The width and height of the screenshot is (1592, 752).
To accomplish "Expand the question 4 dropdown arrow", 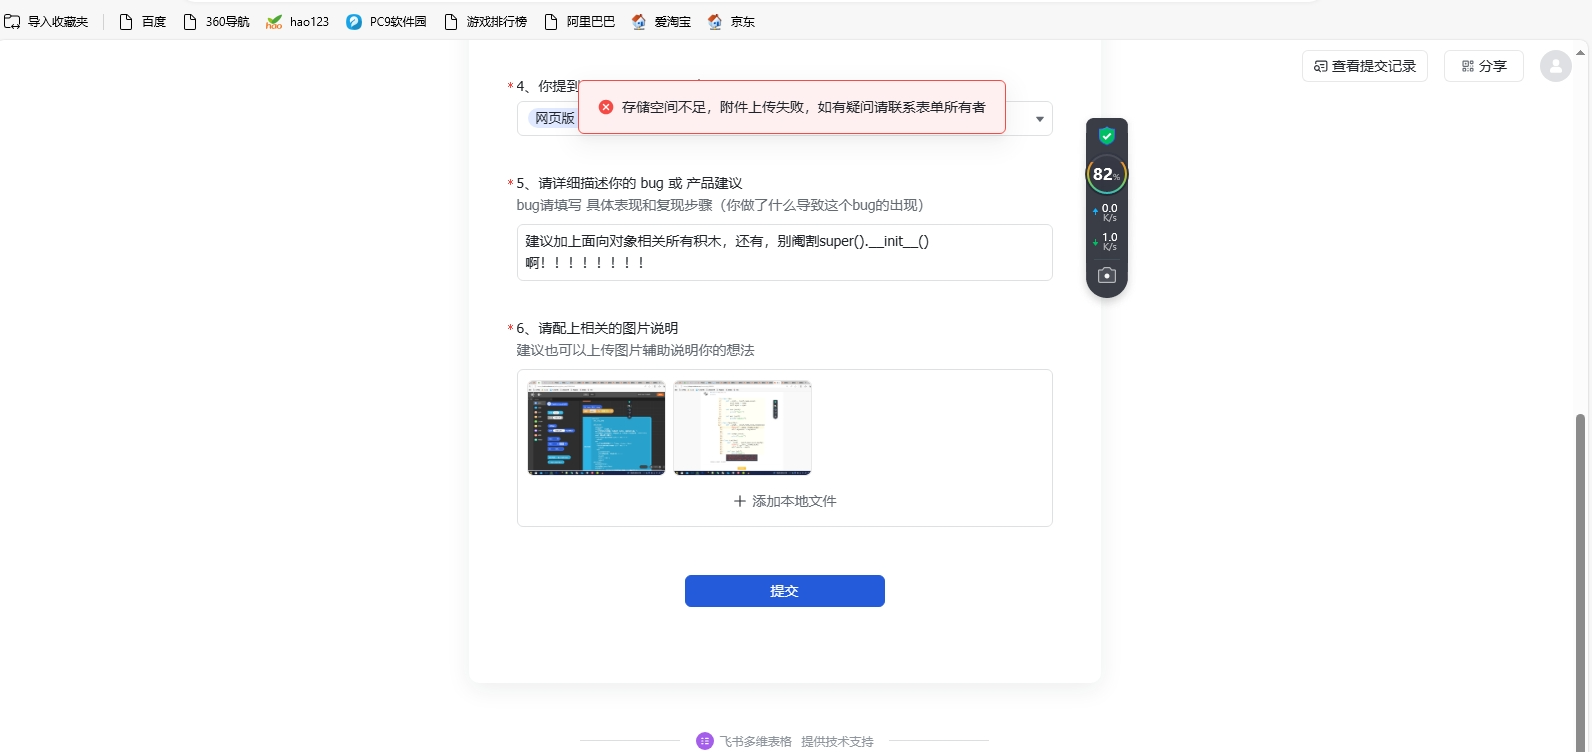I will point(1039,119).
